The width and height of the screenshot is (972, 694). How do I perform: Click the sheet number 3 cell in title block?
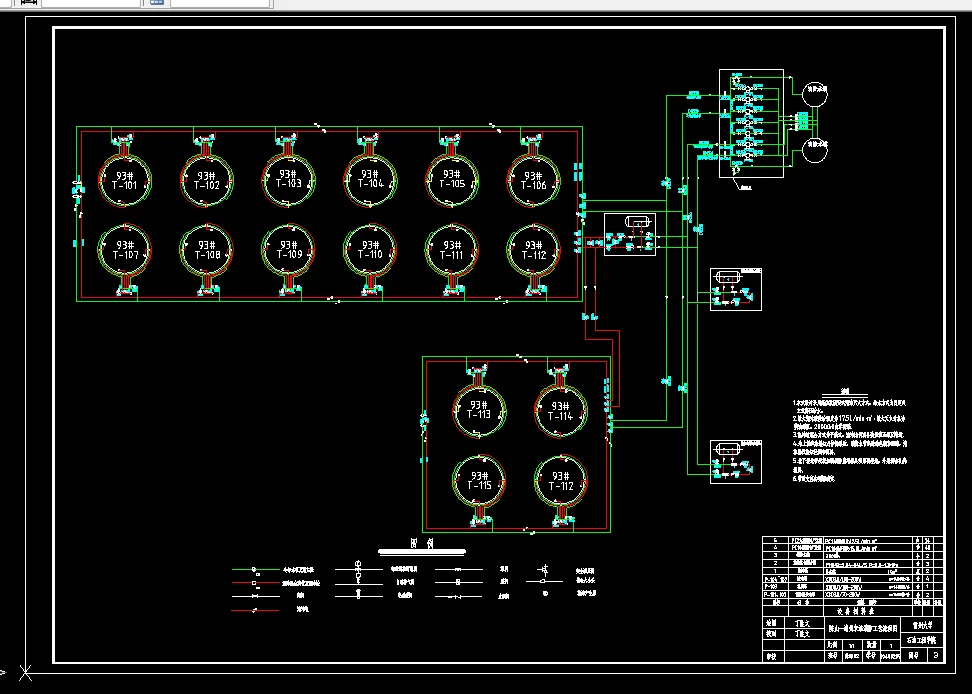(x=936, y=655)
